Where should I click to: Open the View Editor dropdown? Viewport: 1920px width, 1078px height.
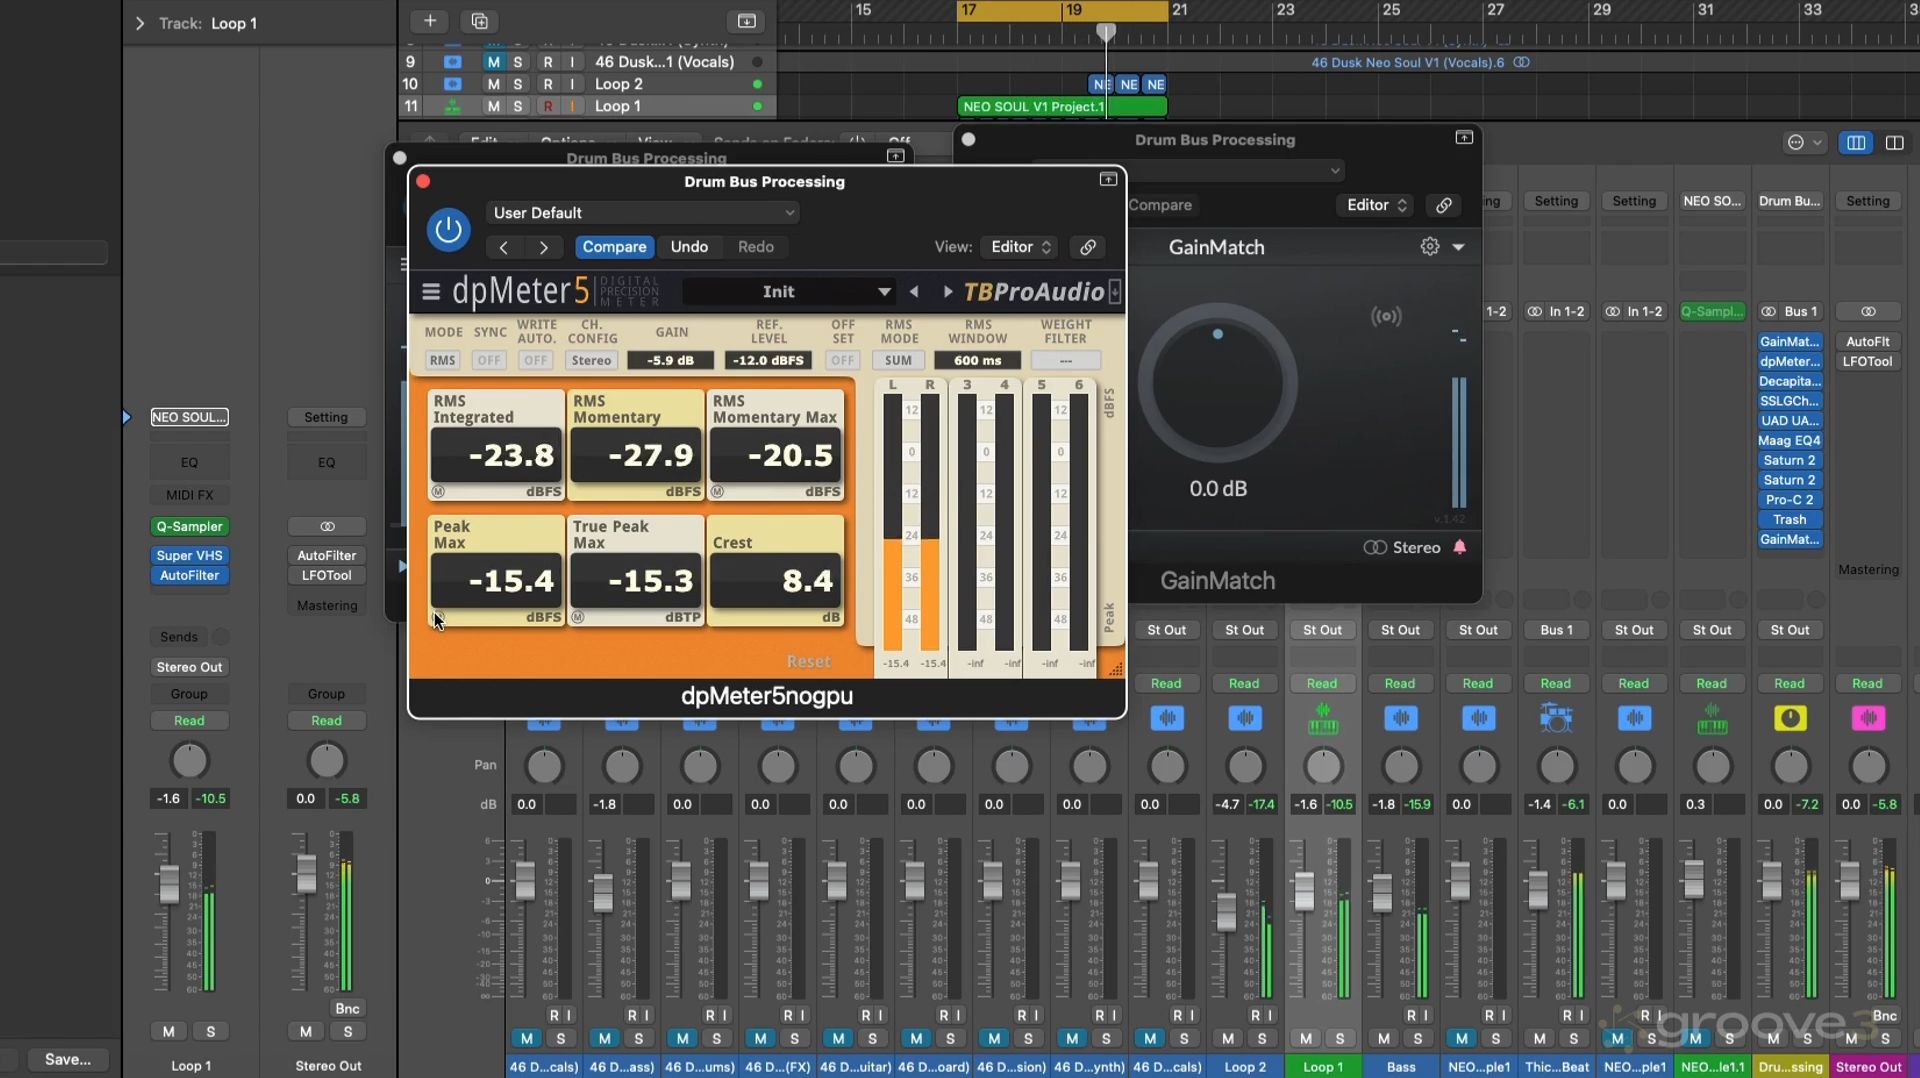(1020, 247)
